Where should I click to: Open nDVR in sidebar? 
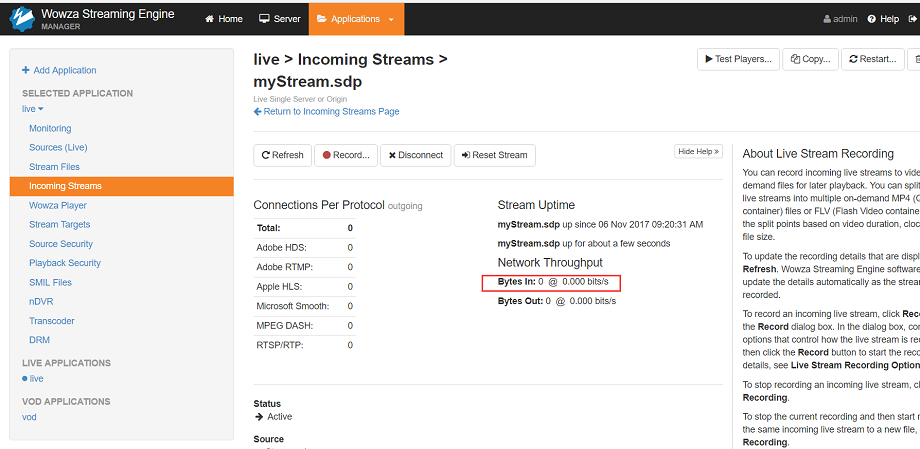point(41,302)
